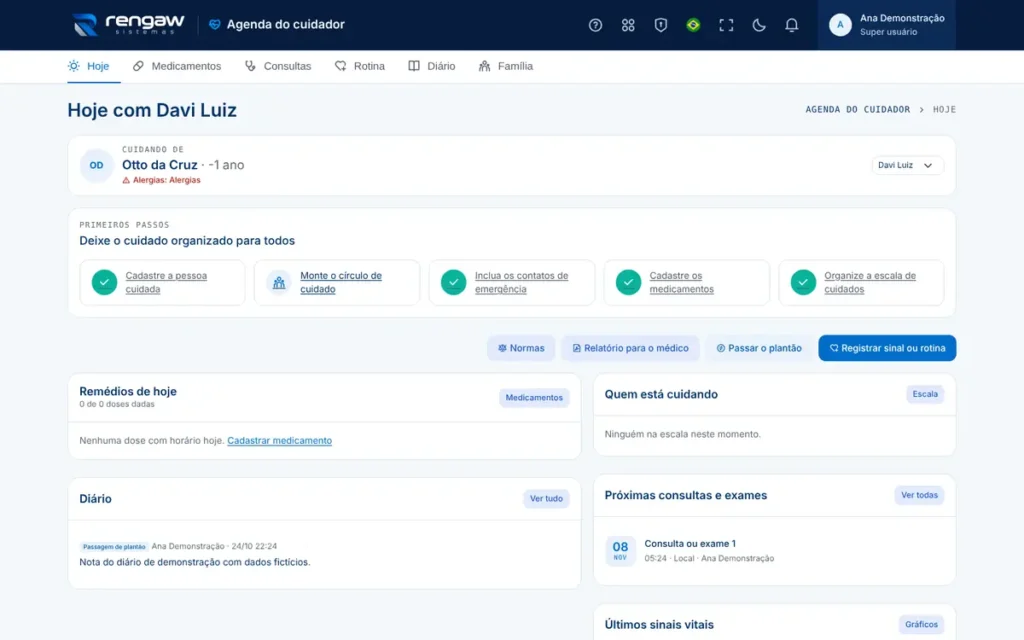Click Registrar sinal ou rotina button
Screen dimensions: 1024x640
click(887, 348)
